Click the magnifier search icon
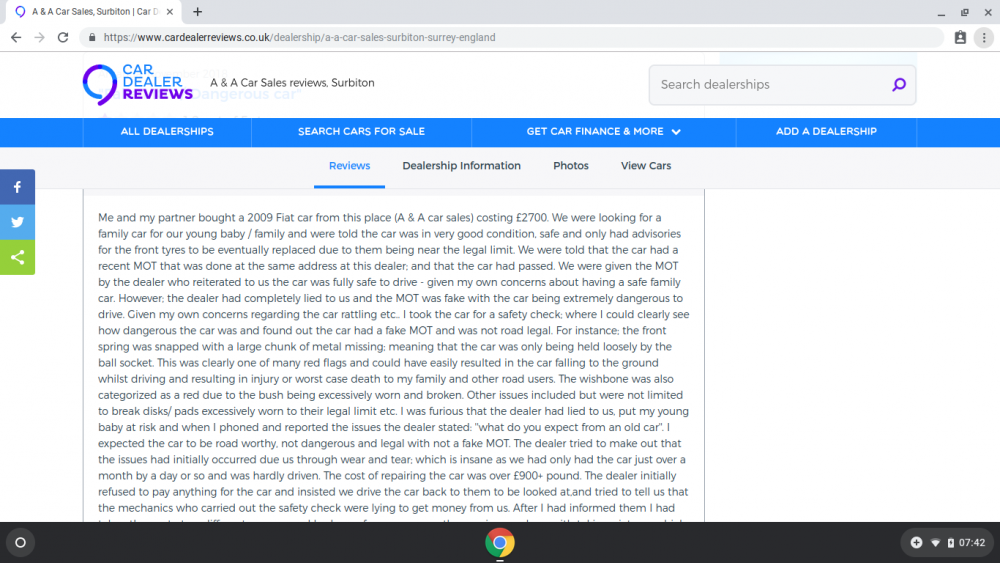Screen dimensions: 1000x563 tap(899, 84)
